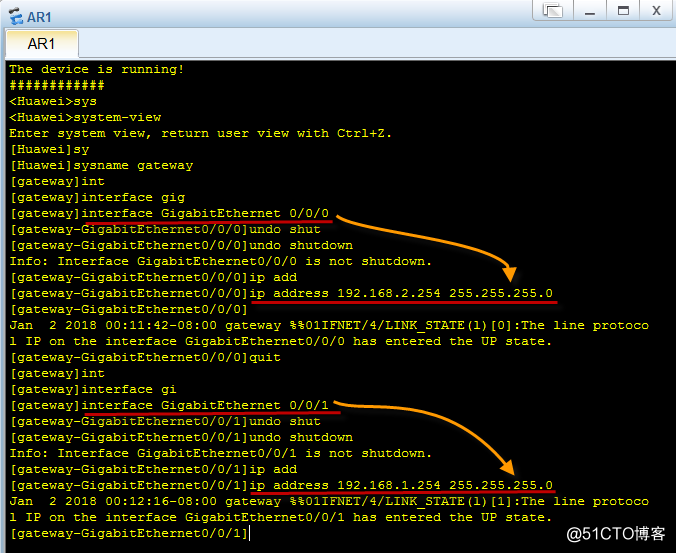The image size is (676, 553).
Task: Click 'Info: Interface GigabitEthernet0/0/0 is not shutdown.'
Action: pyautogui.click(x=220, y=261)
